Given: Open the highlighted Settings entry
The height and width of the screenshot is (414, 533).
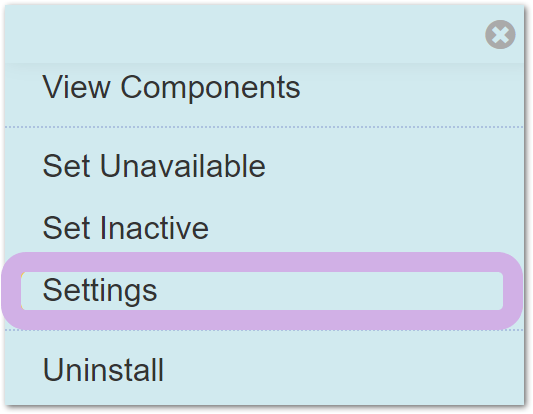Looking at the screenshot, I should [x=100, y=291].
